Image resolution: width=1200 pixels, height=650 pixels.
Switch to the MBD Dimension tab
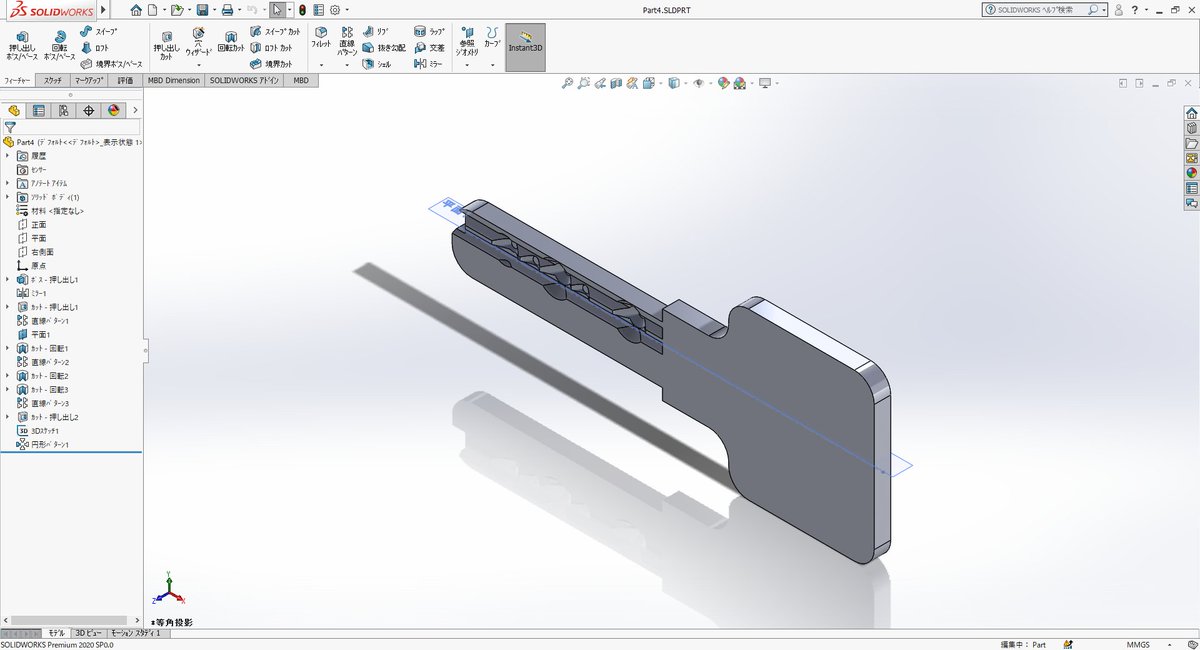[173, 80]
